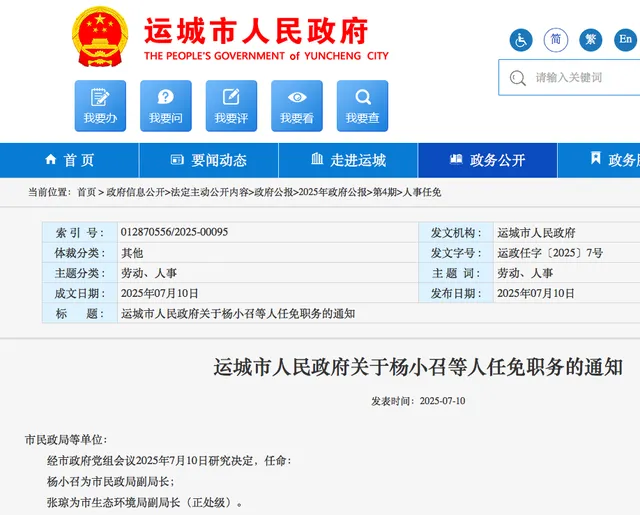
Task: Click the magnifier icon in search box
Action: (x=518, y=78)
